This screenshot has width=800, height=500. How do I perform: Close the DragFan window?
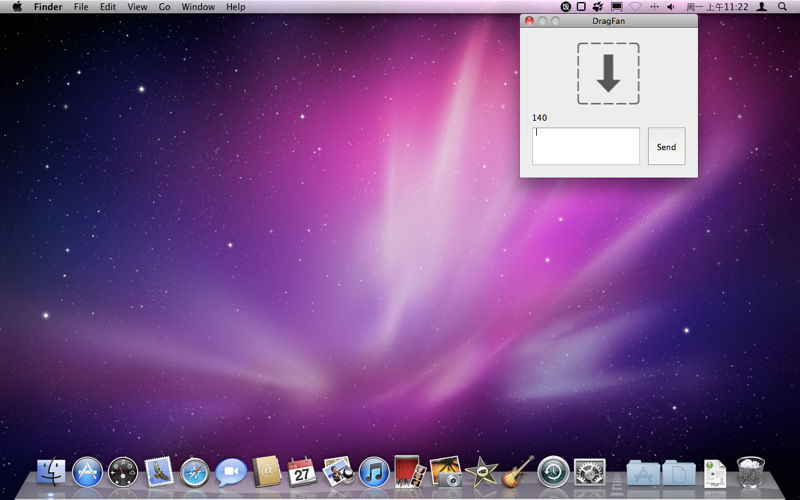click(x=529, y=20)
